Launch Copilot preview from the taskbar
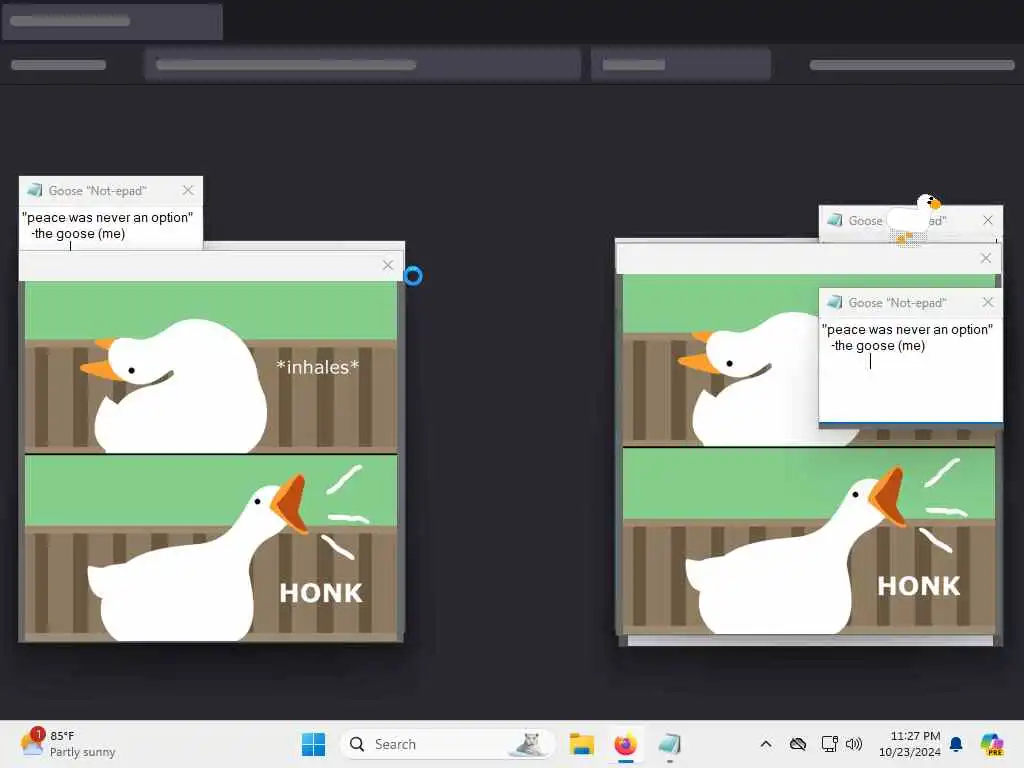Image resolution: width=1024 pixels, height=768 pixels. (992, 744)
